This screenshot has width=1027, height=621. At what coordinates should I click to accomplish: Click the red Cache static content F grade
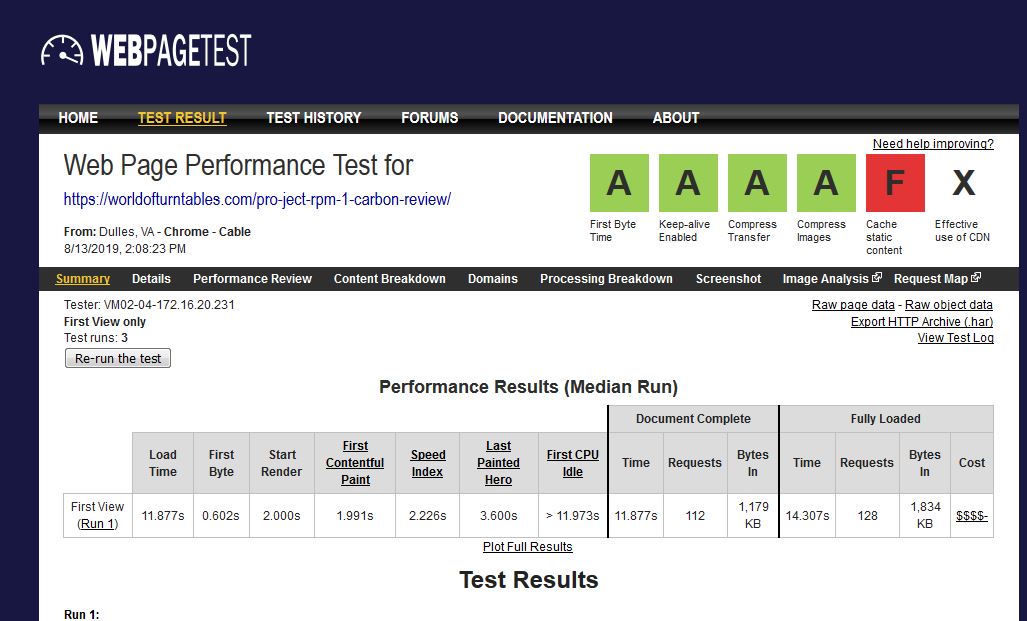pos(895,184)
